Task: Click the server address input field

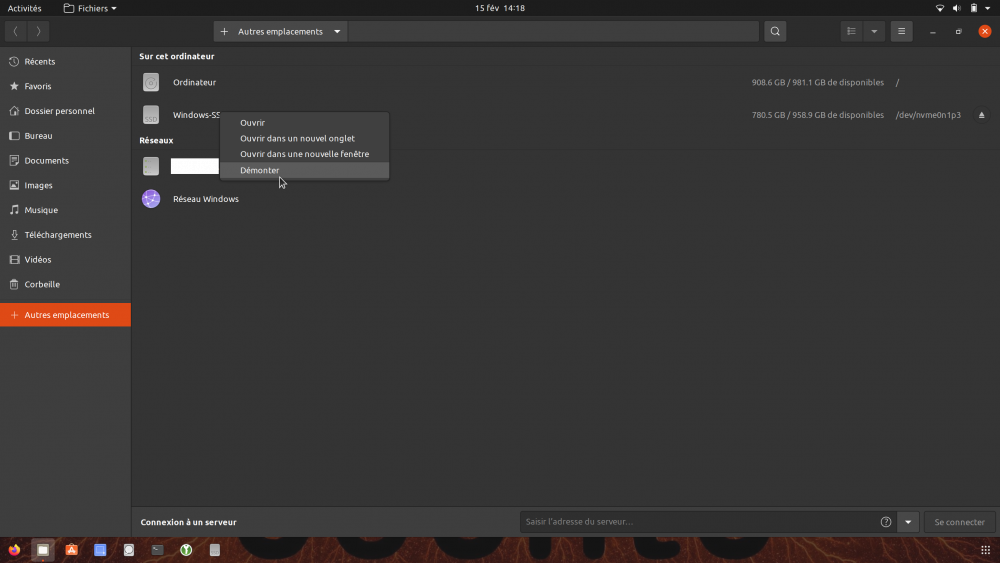Action: click(698, 522)
